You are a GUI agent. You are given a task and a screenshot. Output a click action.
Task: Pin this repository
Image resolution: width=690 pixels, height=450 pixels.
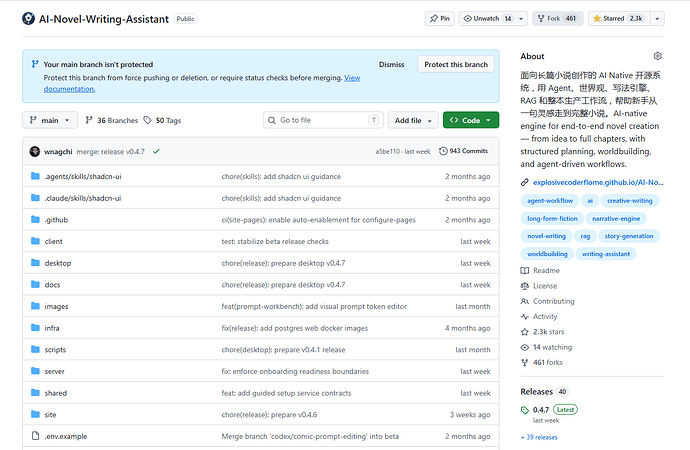click(x=440, y=18)
